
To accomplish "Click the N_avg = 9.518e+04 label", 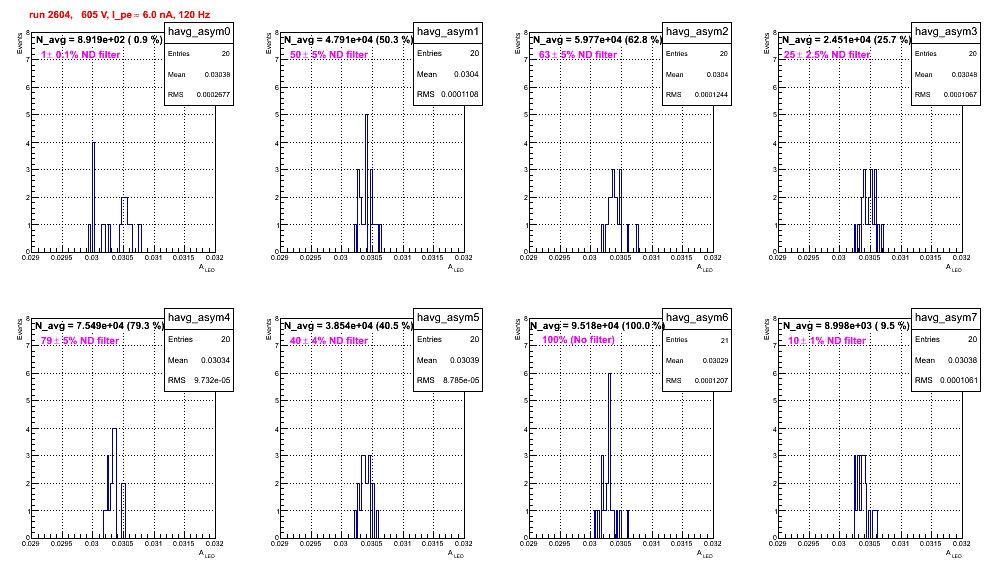I will pyautogui.click(x=596, y=325).
